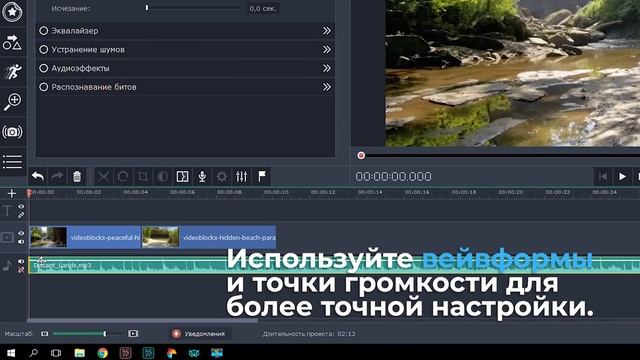Toggle title track link chain icon
The image size is (640, 360).
[21, 215]
